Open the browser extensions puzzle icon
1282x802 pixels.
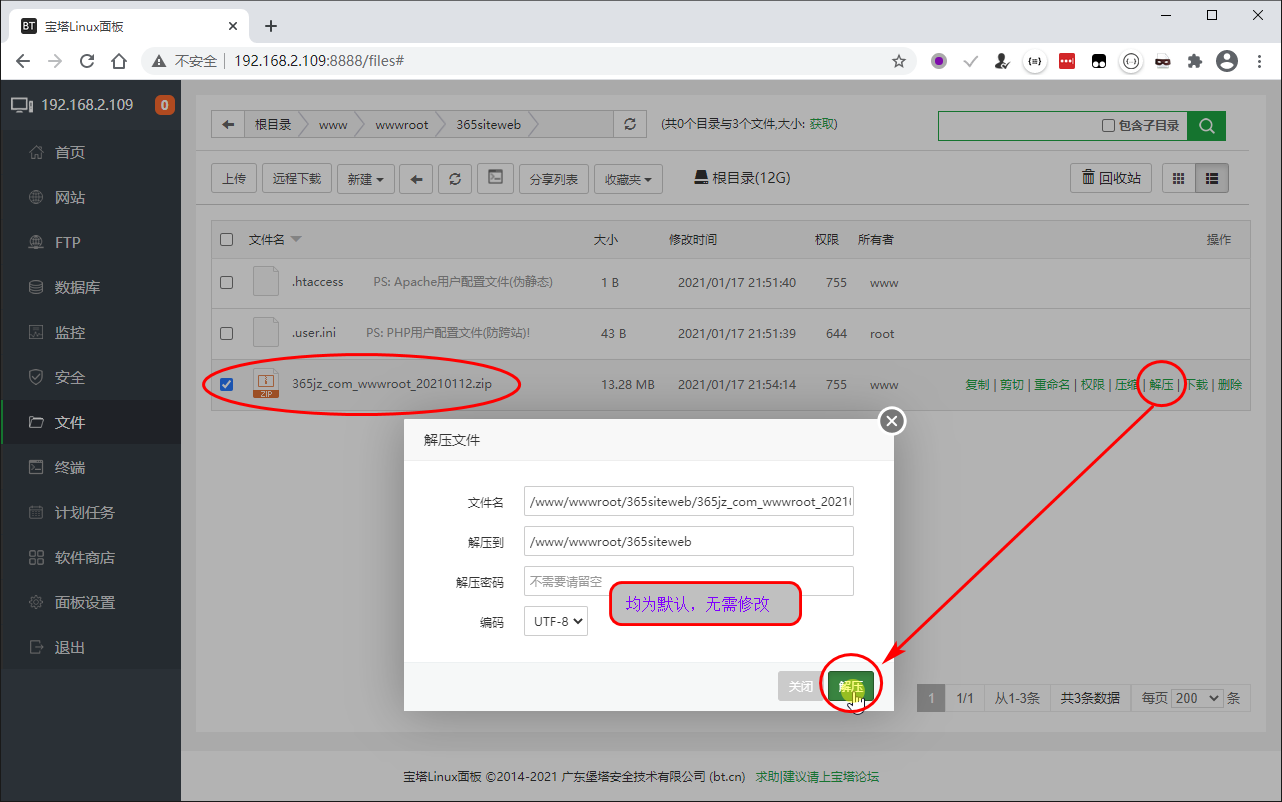pos(1194,61)
